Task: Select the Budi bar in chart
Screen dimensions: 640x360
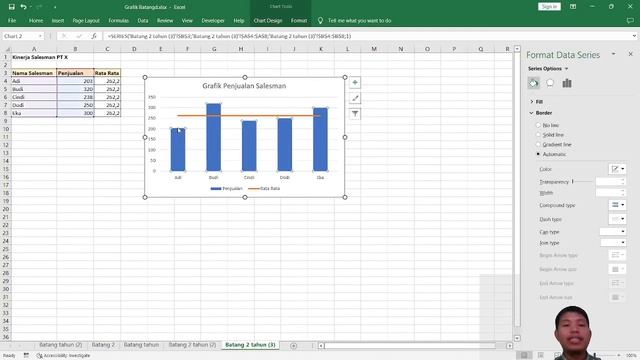Action: tap(213, 137)
